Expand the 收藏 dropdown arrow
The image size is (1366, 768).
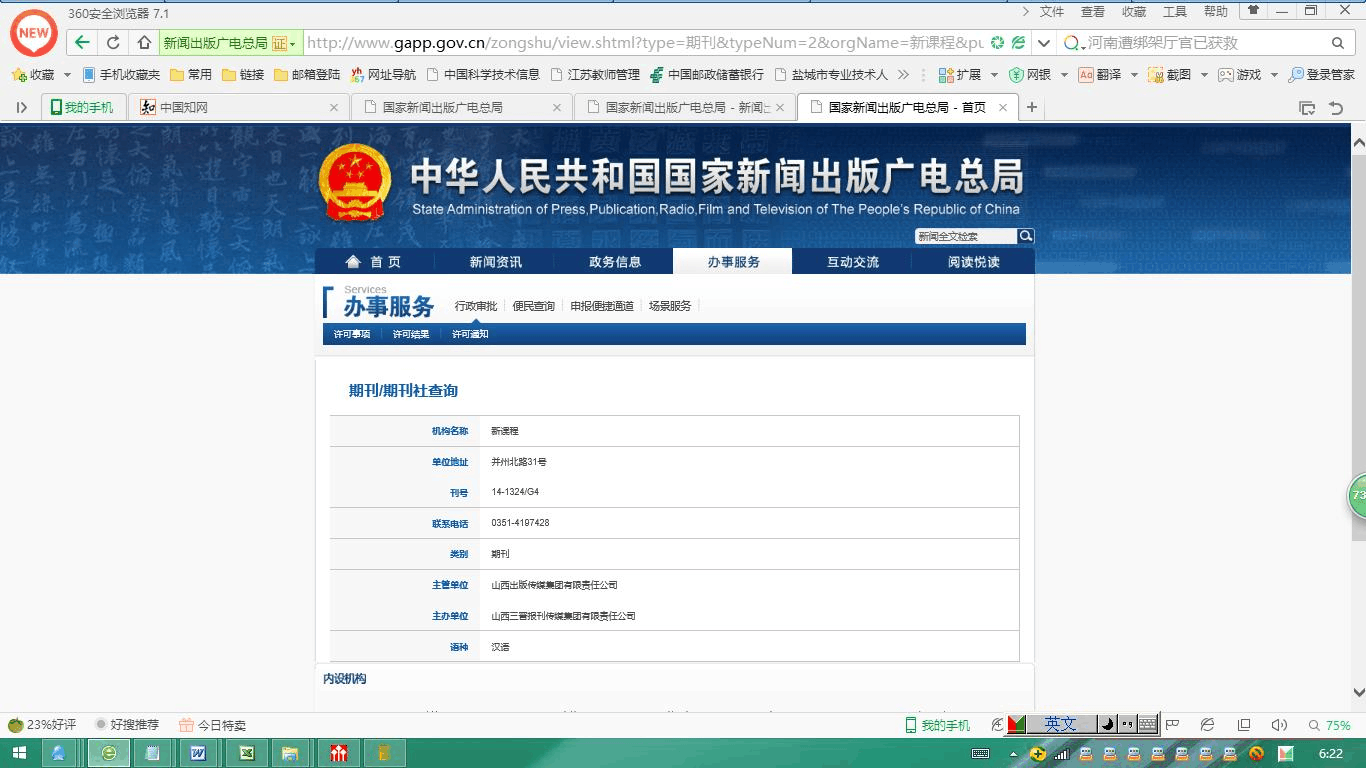coord(67,75)
